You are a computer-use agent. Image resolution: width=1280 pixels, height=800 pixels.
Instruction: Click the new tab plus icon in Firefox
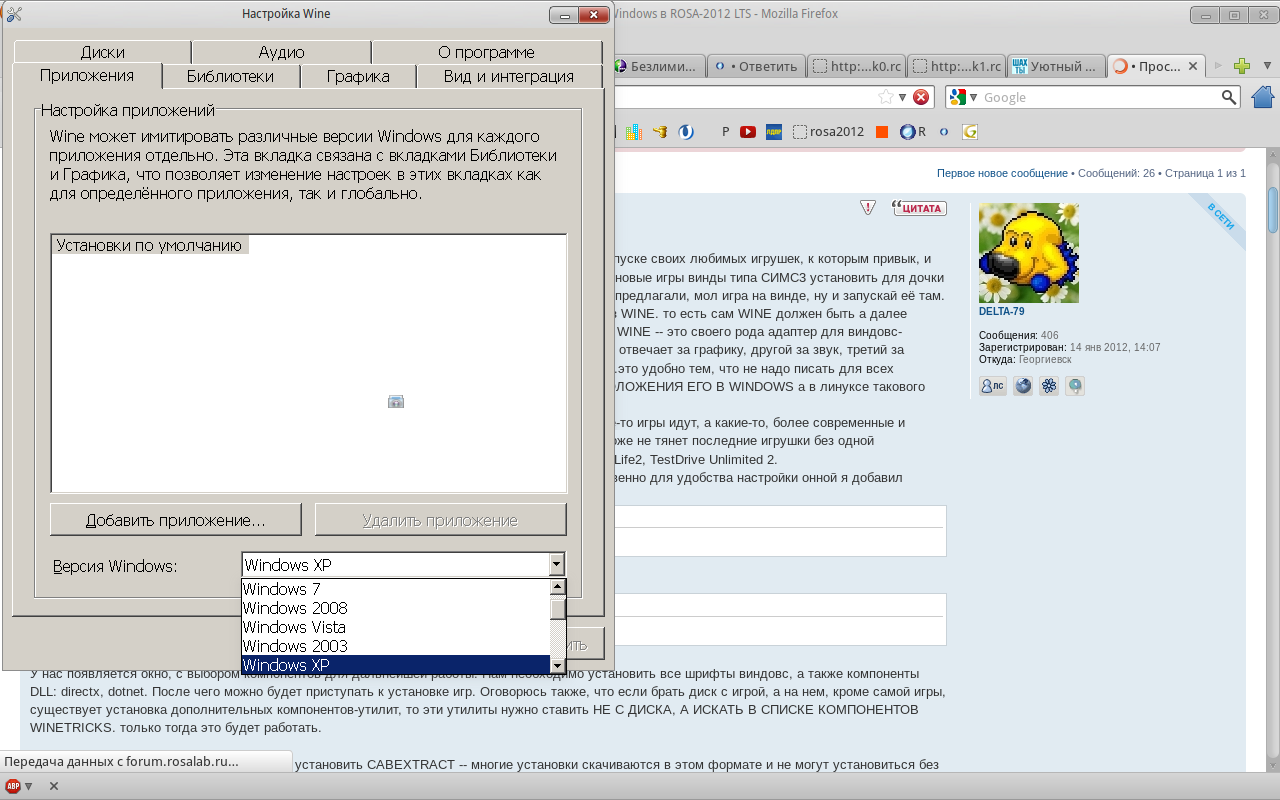[1242, 67]
